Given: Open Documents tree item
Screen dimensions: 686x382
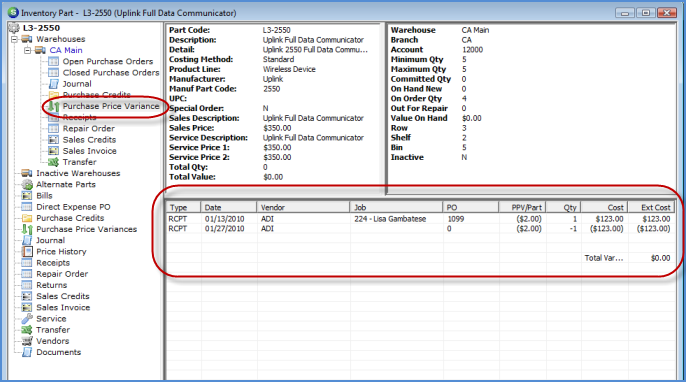Looking at the screenshot, I should pyautogui.click(x=59, y=352).
